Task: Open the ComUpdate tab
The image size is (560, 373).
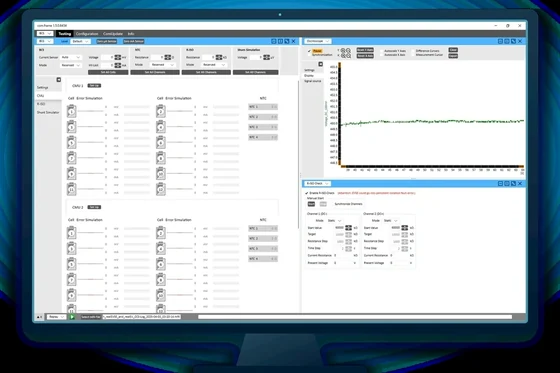Action: pyautogui.click(x=112, y=34)
